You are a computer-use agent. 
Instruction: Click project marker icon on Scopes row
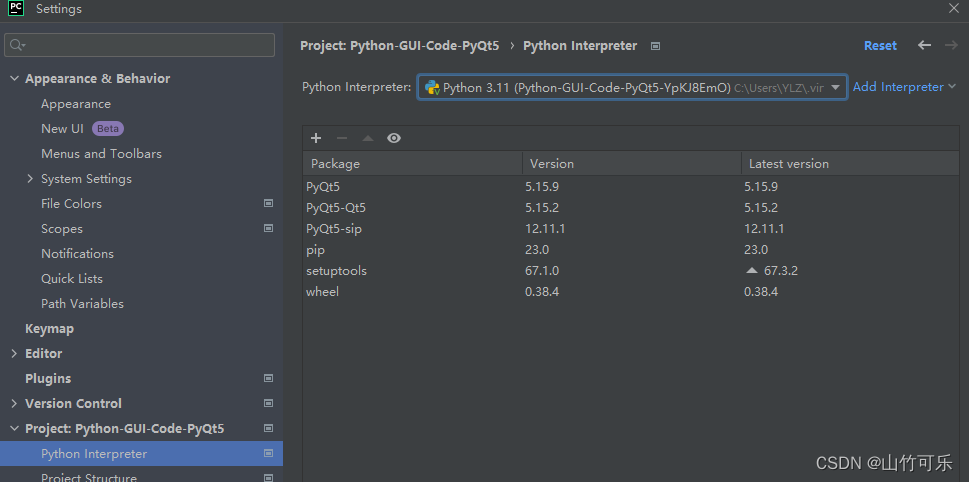(268, 228)
